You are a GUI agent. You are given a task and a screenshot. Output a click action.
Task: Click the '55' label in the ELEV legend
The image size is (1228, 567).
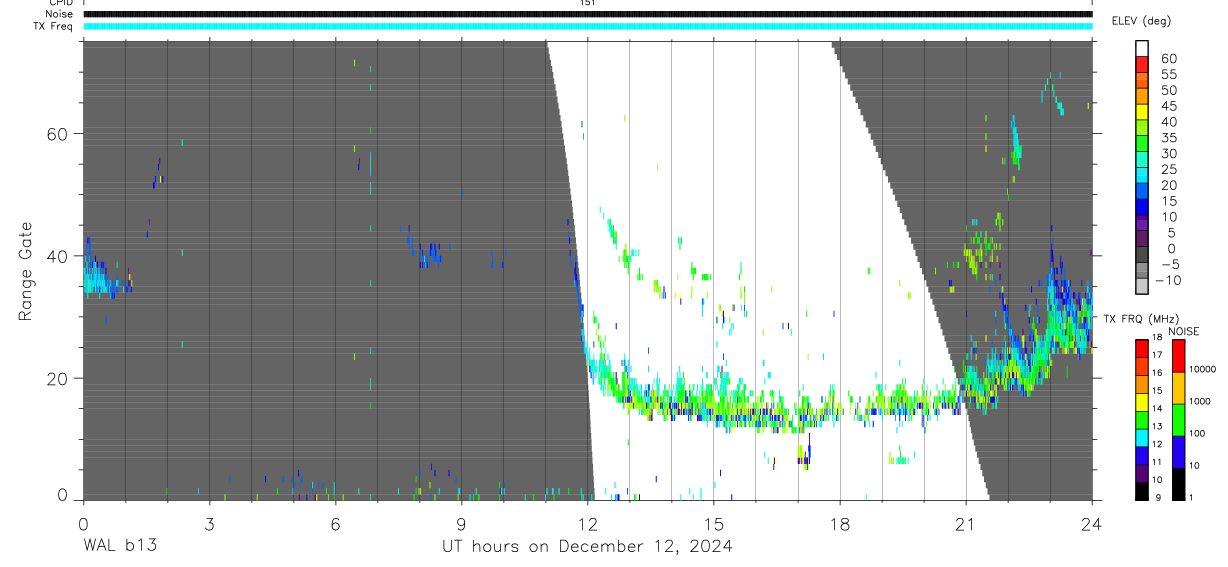[x=1169, y=75]
